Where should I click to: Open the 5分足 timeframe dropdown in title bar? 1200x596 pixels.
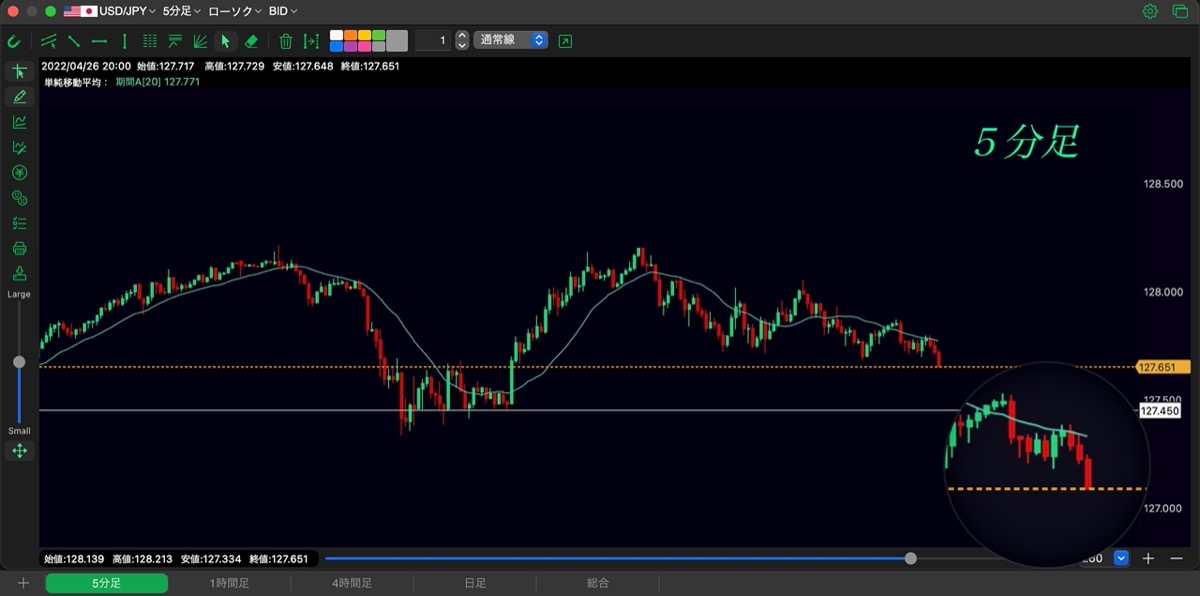(x=181, y=11)
